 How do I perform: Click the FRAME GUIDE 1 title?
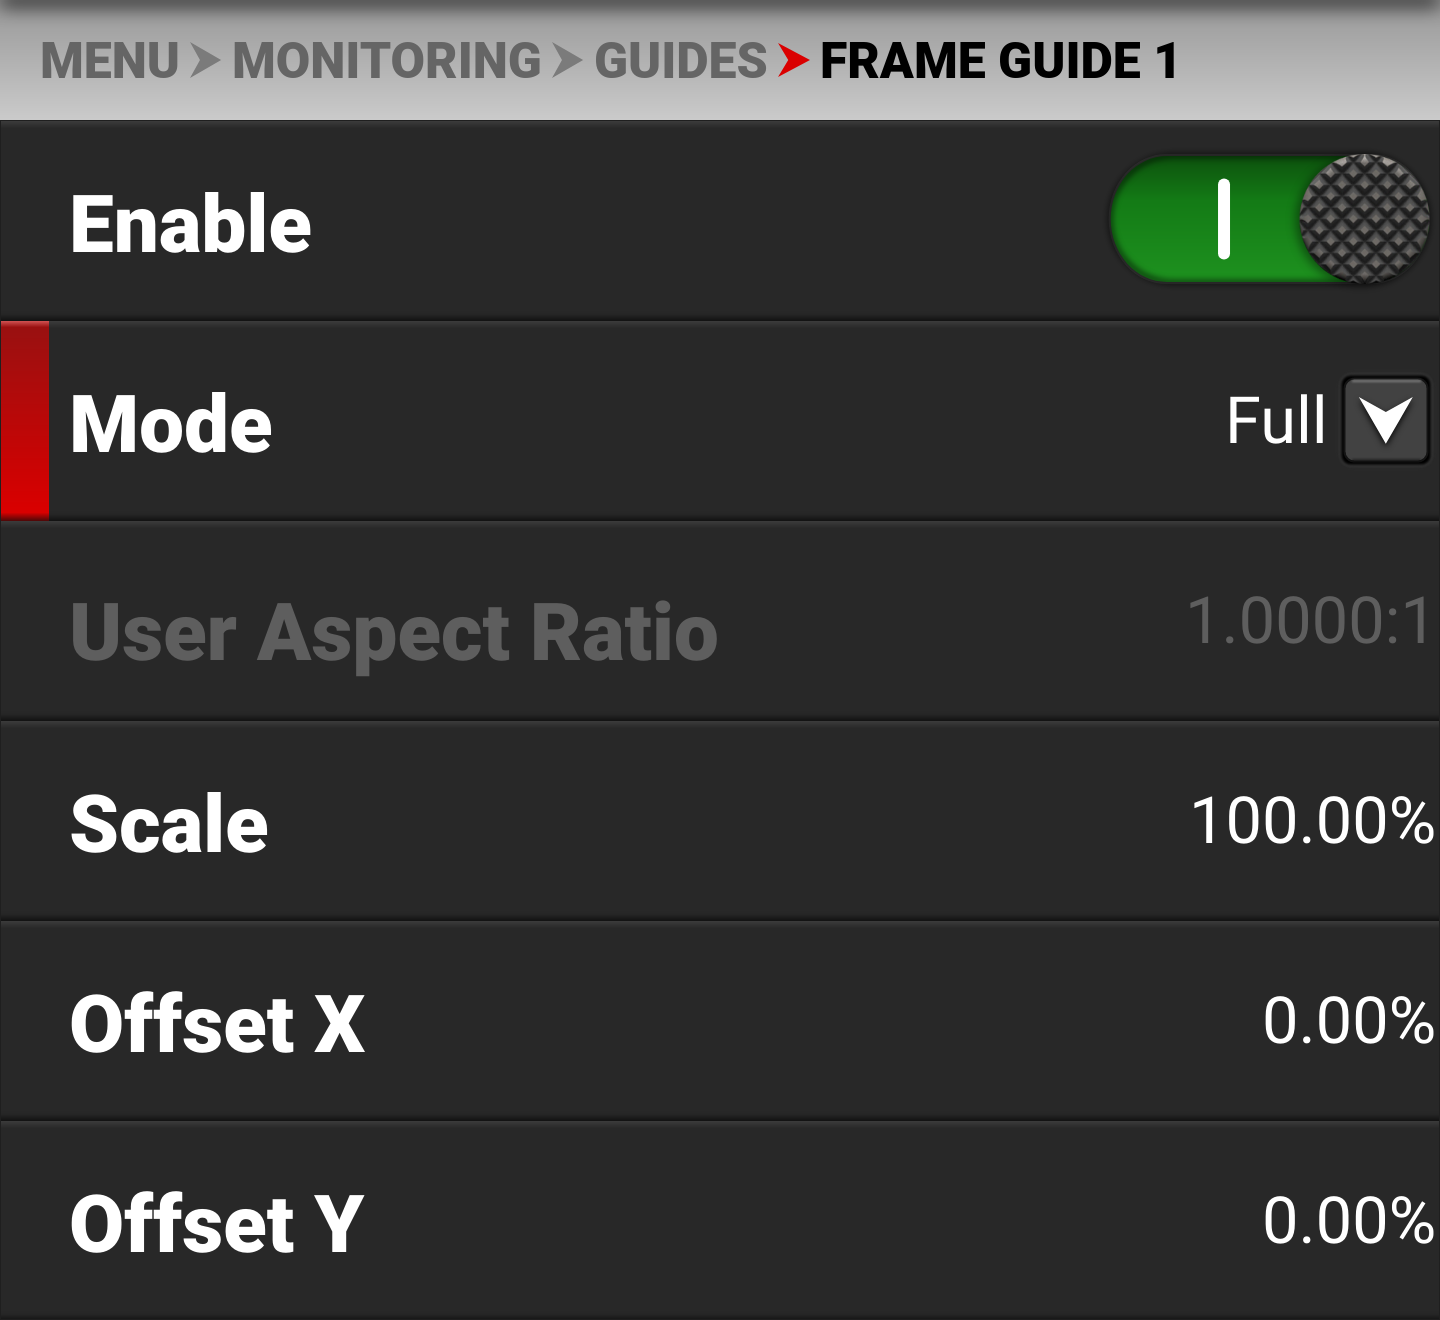(x=999, y=61)
